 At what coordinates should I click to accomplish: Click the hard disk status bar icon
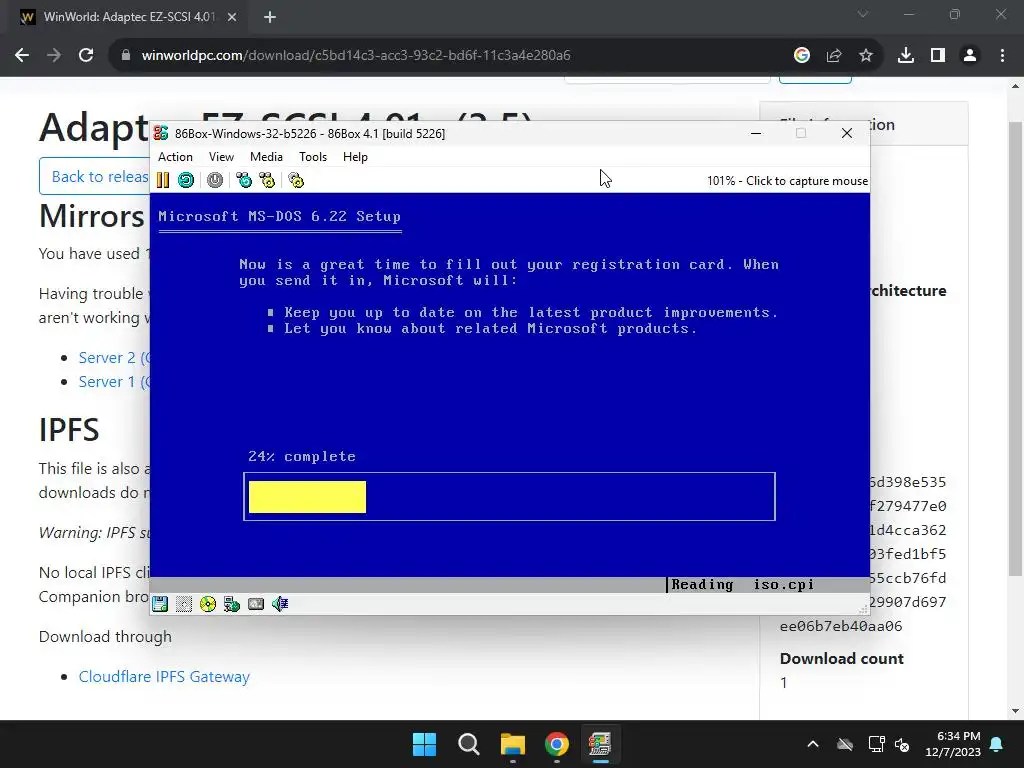256,604
